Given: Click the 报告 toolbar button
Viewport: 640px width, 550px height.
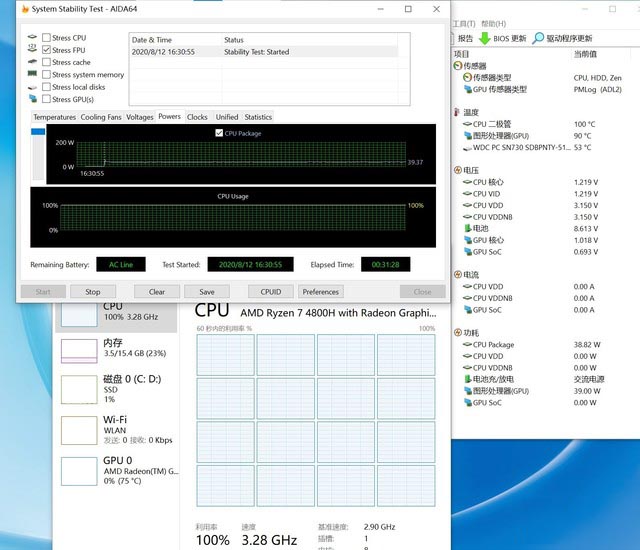Looking at the screenshot, I should click(x=465, y=38).
